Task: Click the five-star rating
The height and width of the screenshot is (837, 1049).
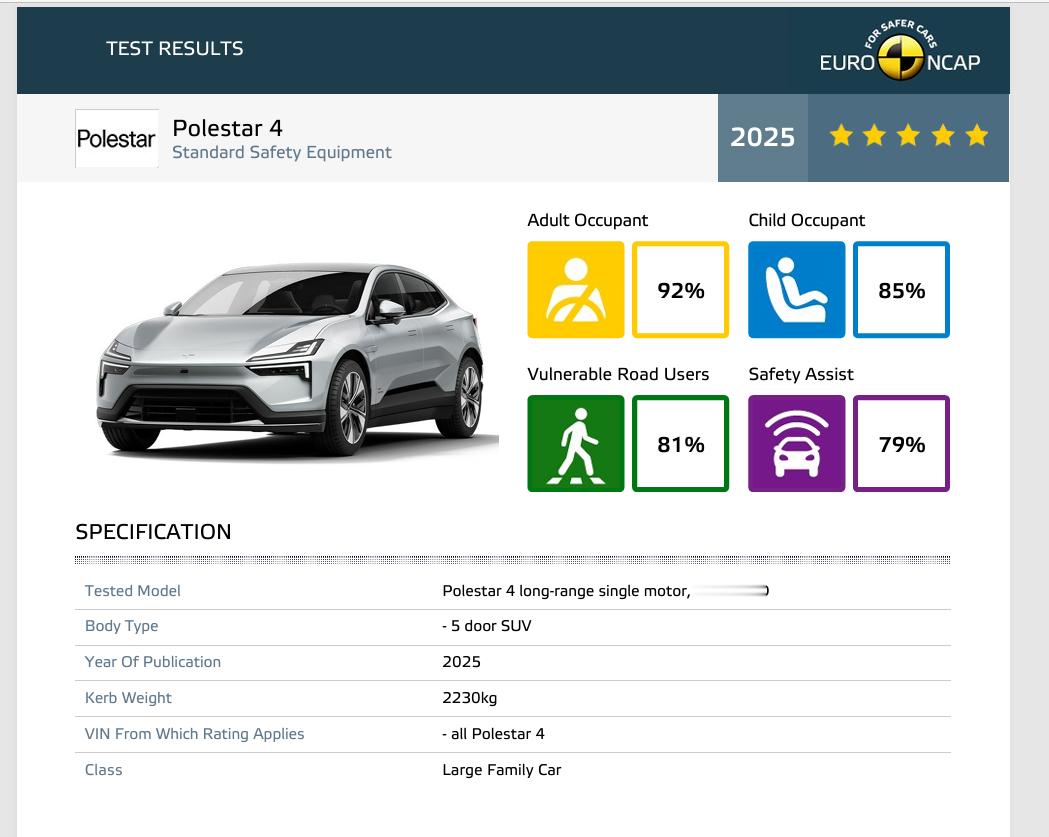Action: click(909, 136)
